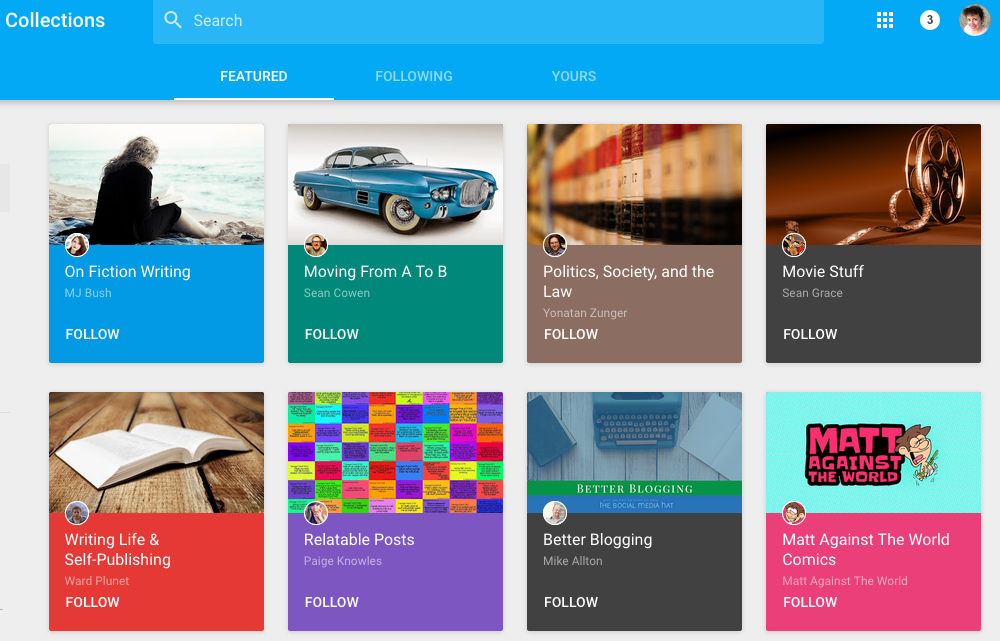Follow the On Fiction Writing collection
The width and height of the screenshot is (1000, 641).
click(x=92, y=334)
